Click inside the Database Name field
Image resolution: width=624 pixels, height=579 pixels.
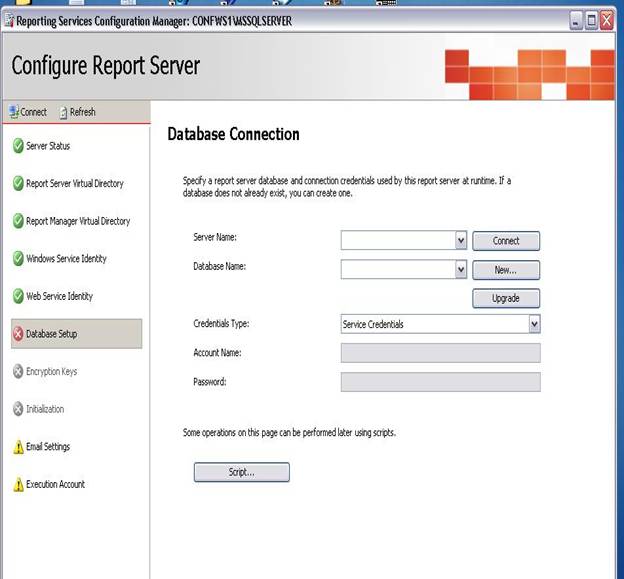coord(398,270)
